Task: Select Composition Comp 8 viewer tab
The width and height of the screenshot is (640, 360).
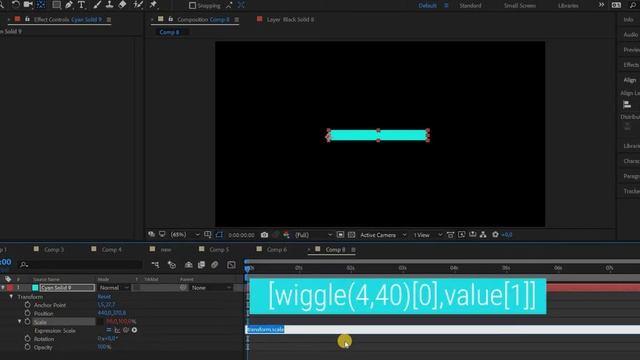Action: tap(203, 19)
